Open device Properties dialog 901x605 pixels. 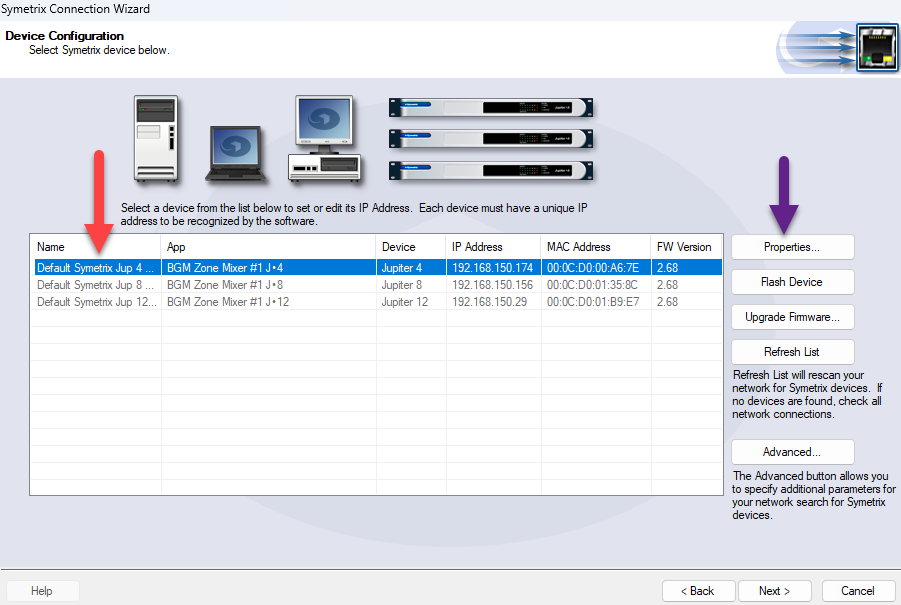tap(792, 247)
